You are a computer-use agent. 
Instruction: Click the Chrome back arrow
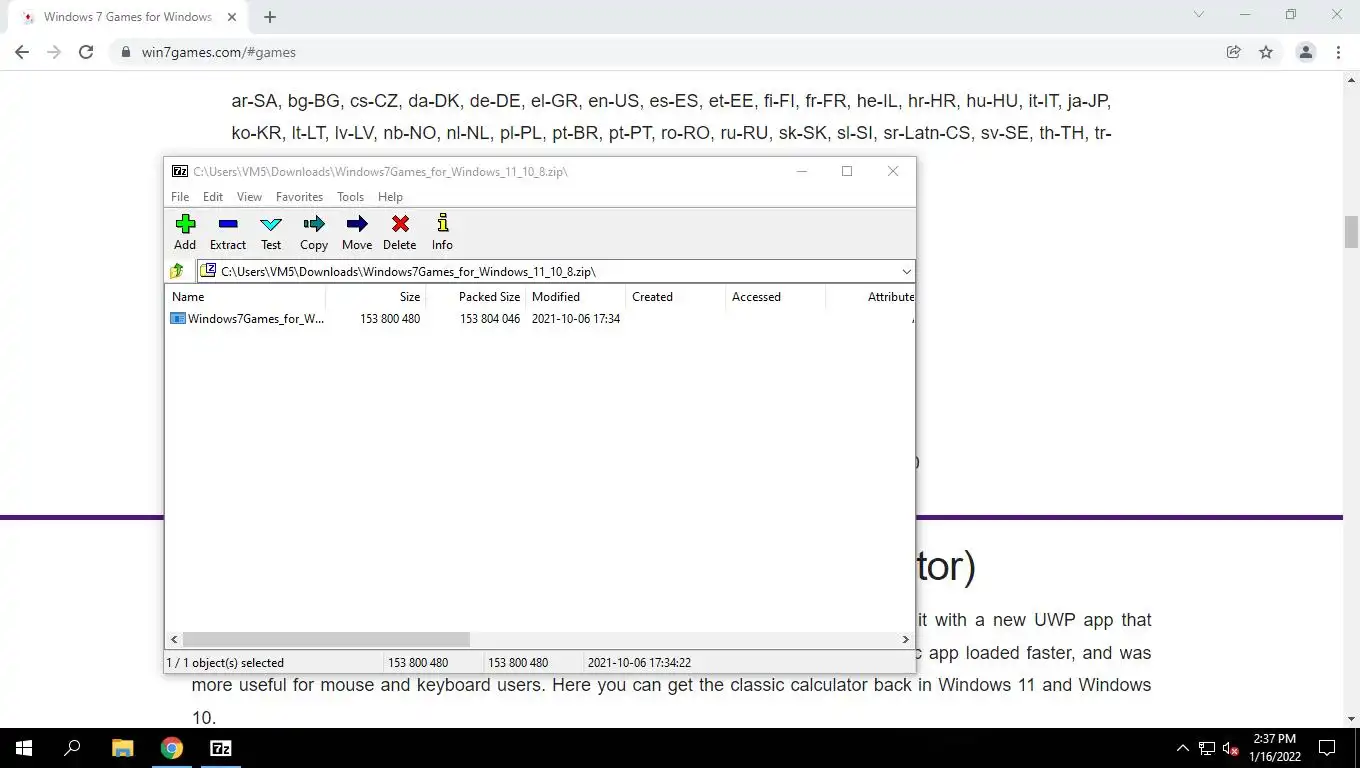click(22, 52)
